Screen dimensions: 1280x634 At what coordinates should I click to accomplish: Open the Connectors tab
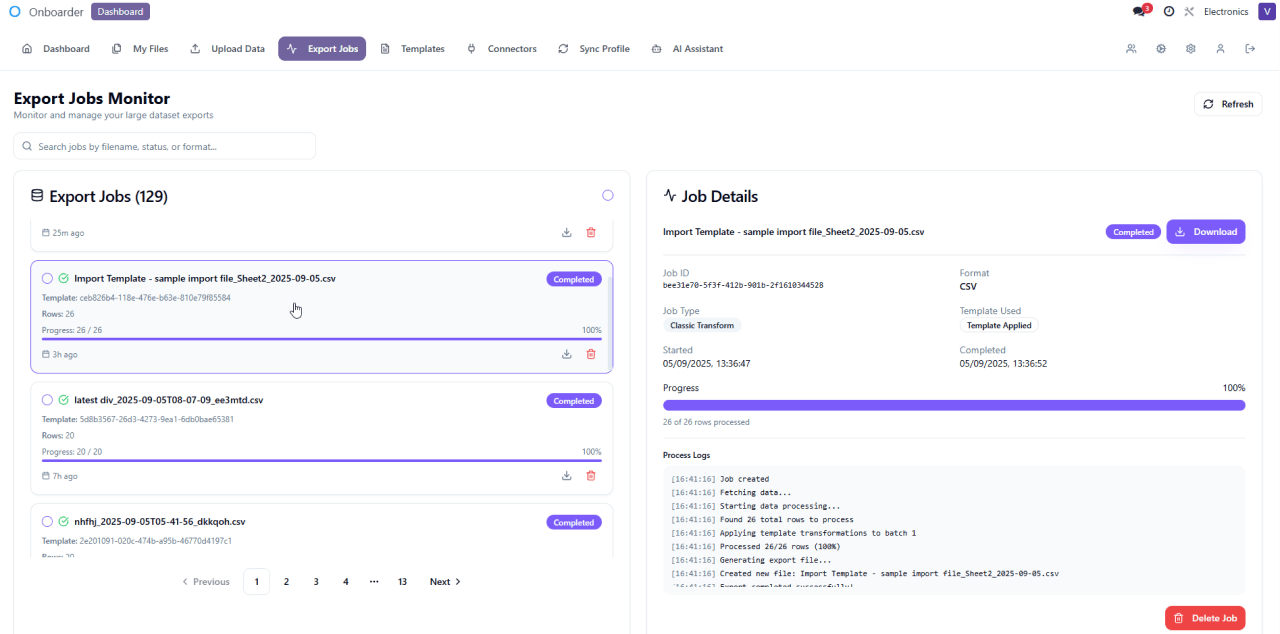pyautogui.click(x=501, y=48)
